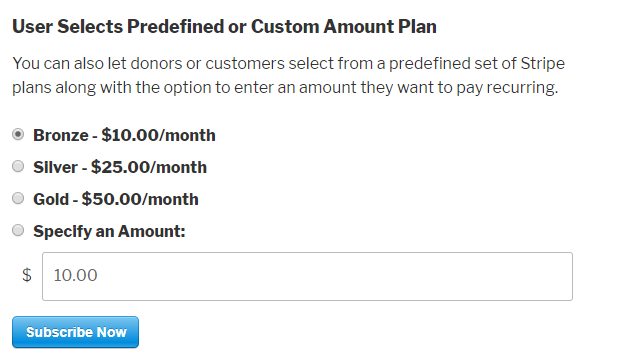The width and height of the screenshot is (629, 362).
Task: Select the Bronze plan radio button
Action: point(18,134)
